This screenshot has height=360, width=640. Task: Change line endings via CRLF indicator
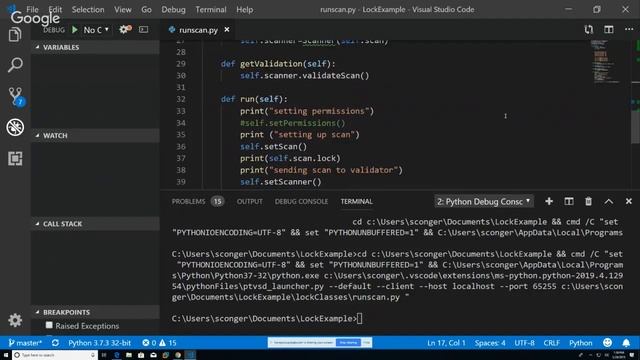[551, 343]
